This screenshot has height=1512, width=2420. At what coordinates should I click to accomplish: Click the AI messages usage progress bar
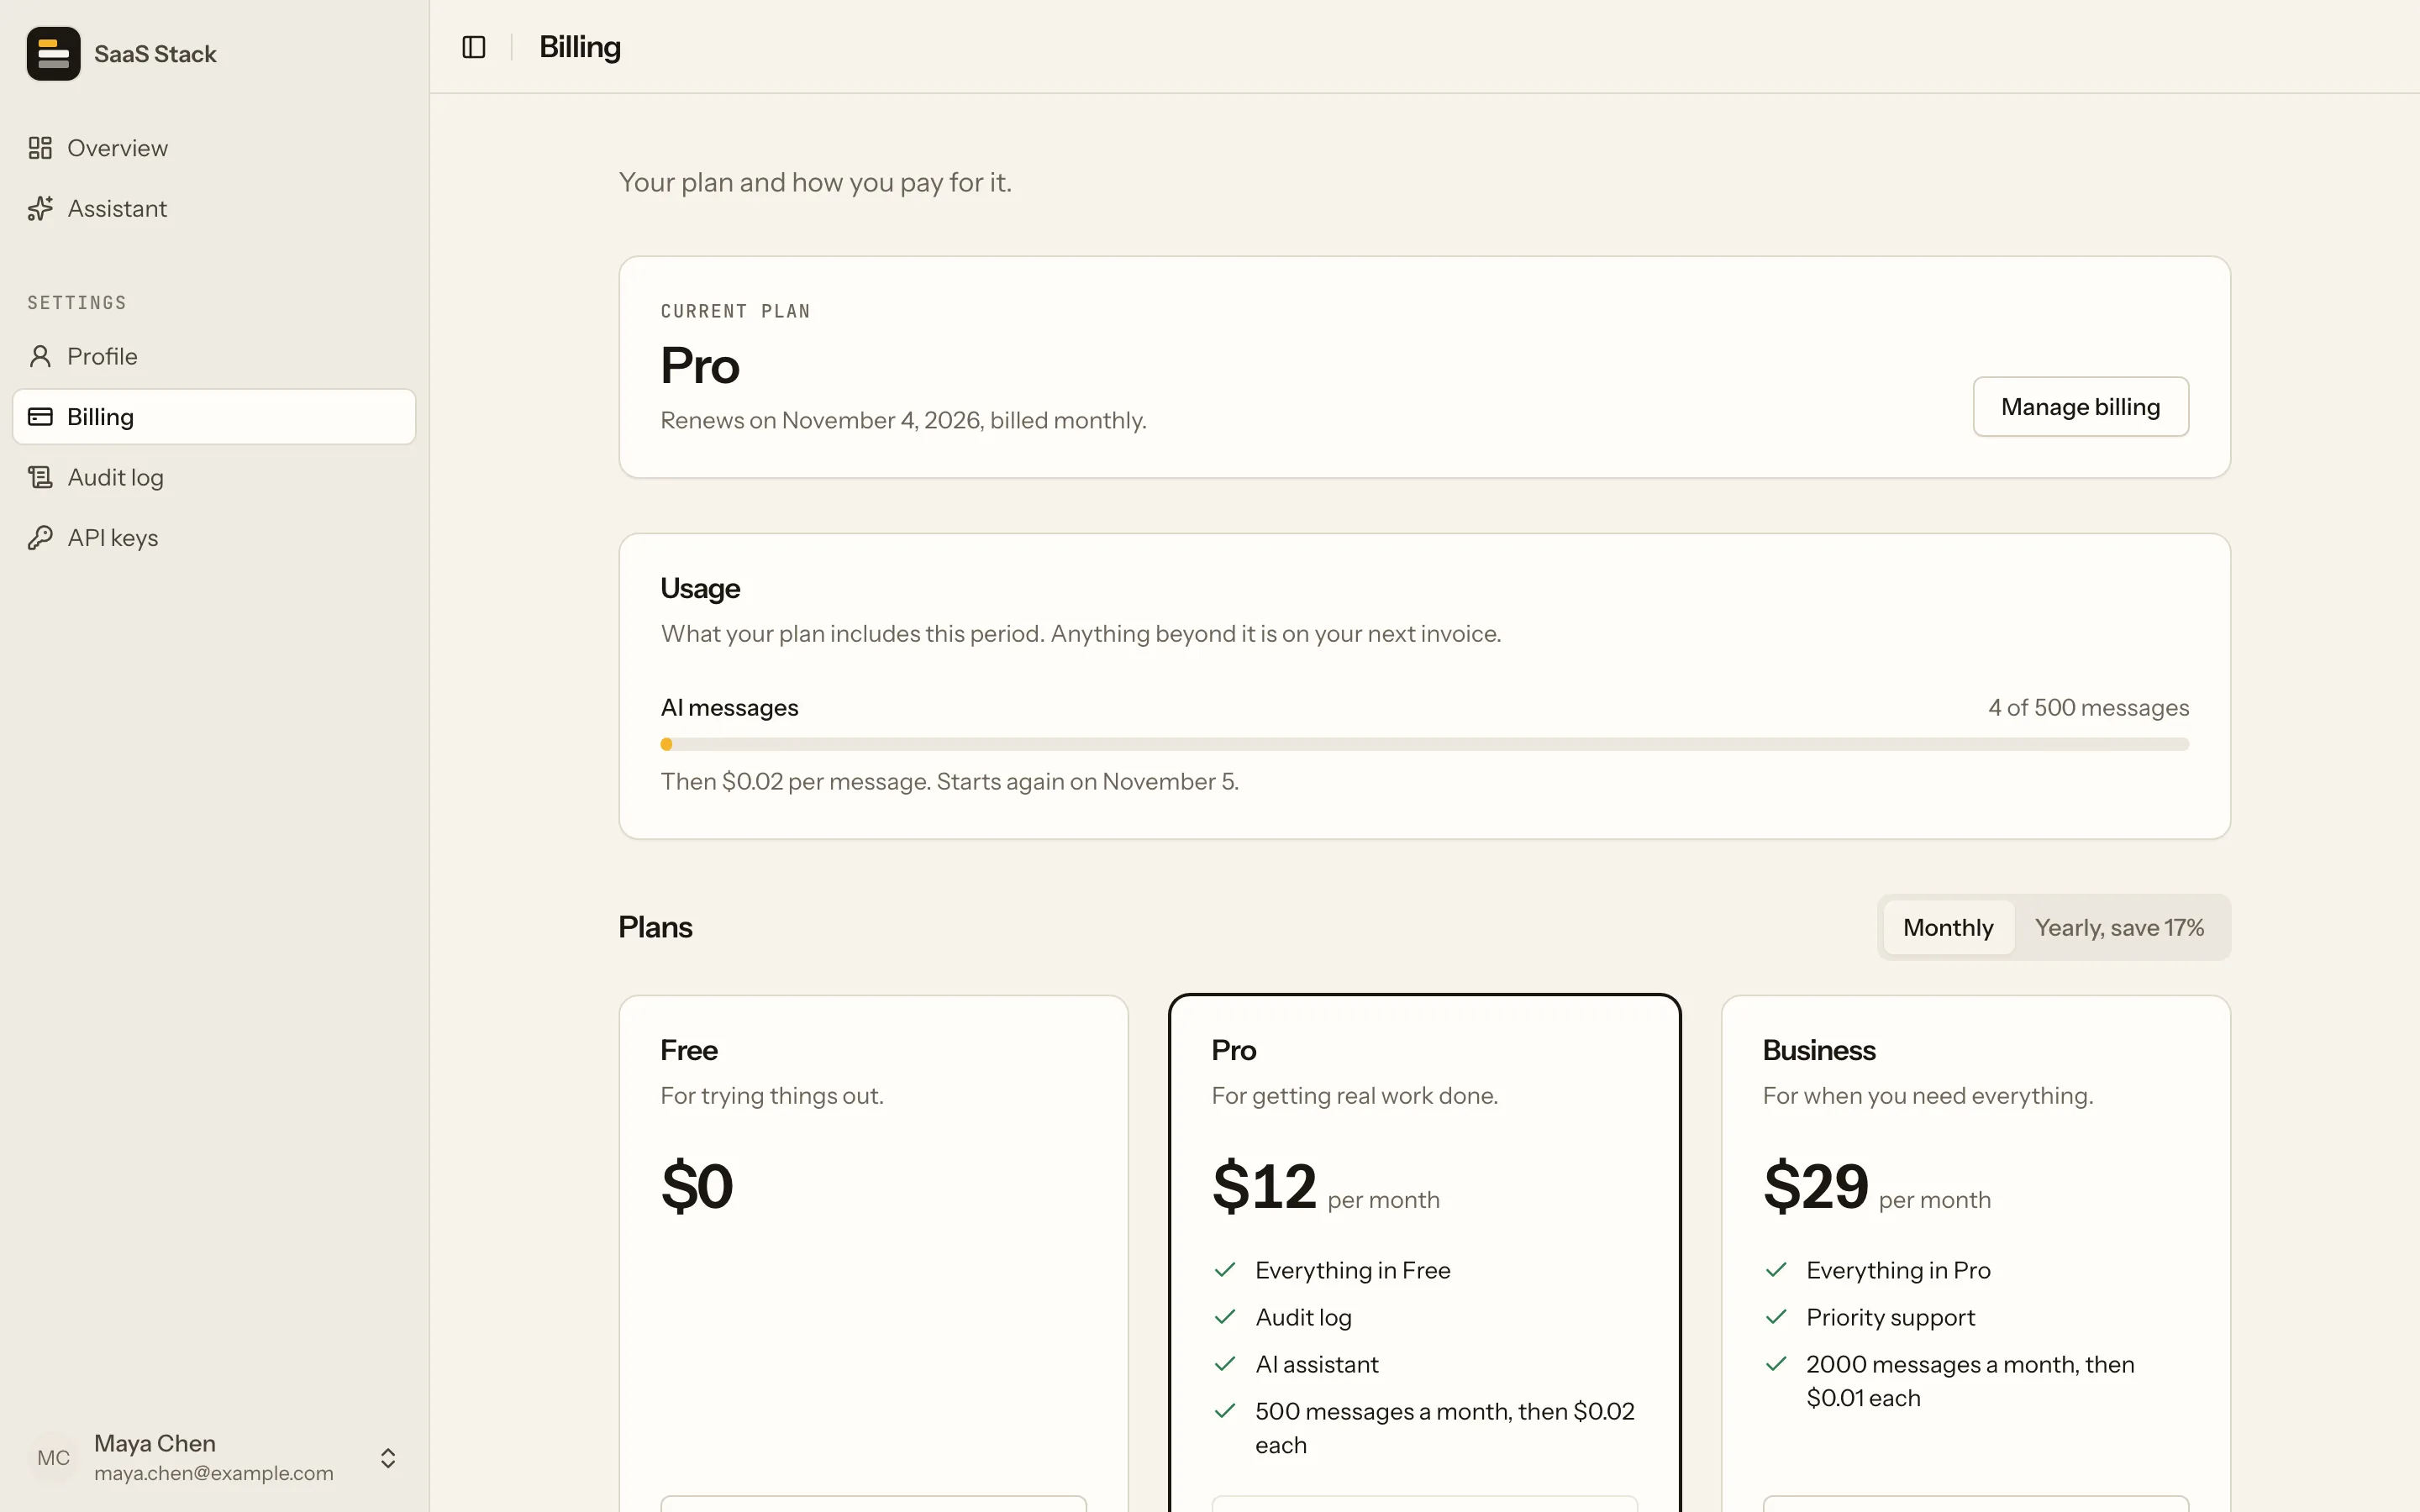[1424, 744]
